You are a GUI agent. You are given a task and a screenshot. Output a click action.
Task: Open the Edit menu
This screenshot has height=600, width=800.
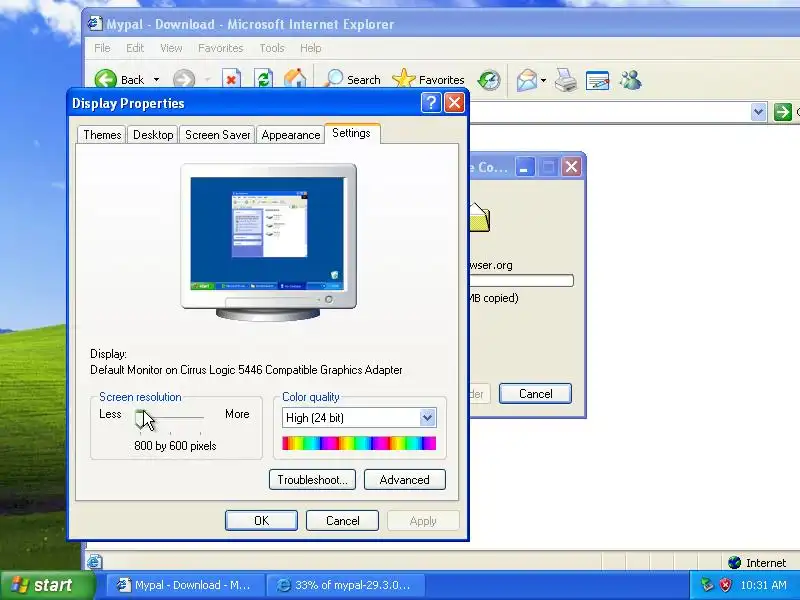coord(135,48)
